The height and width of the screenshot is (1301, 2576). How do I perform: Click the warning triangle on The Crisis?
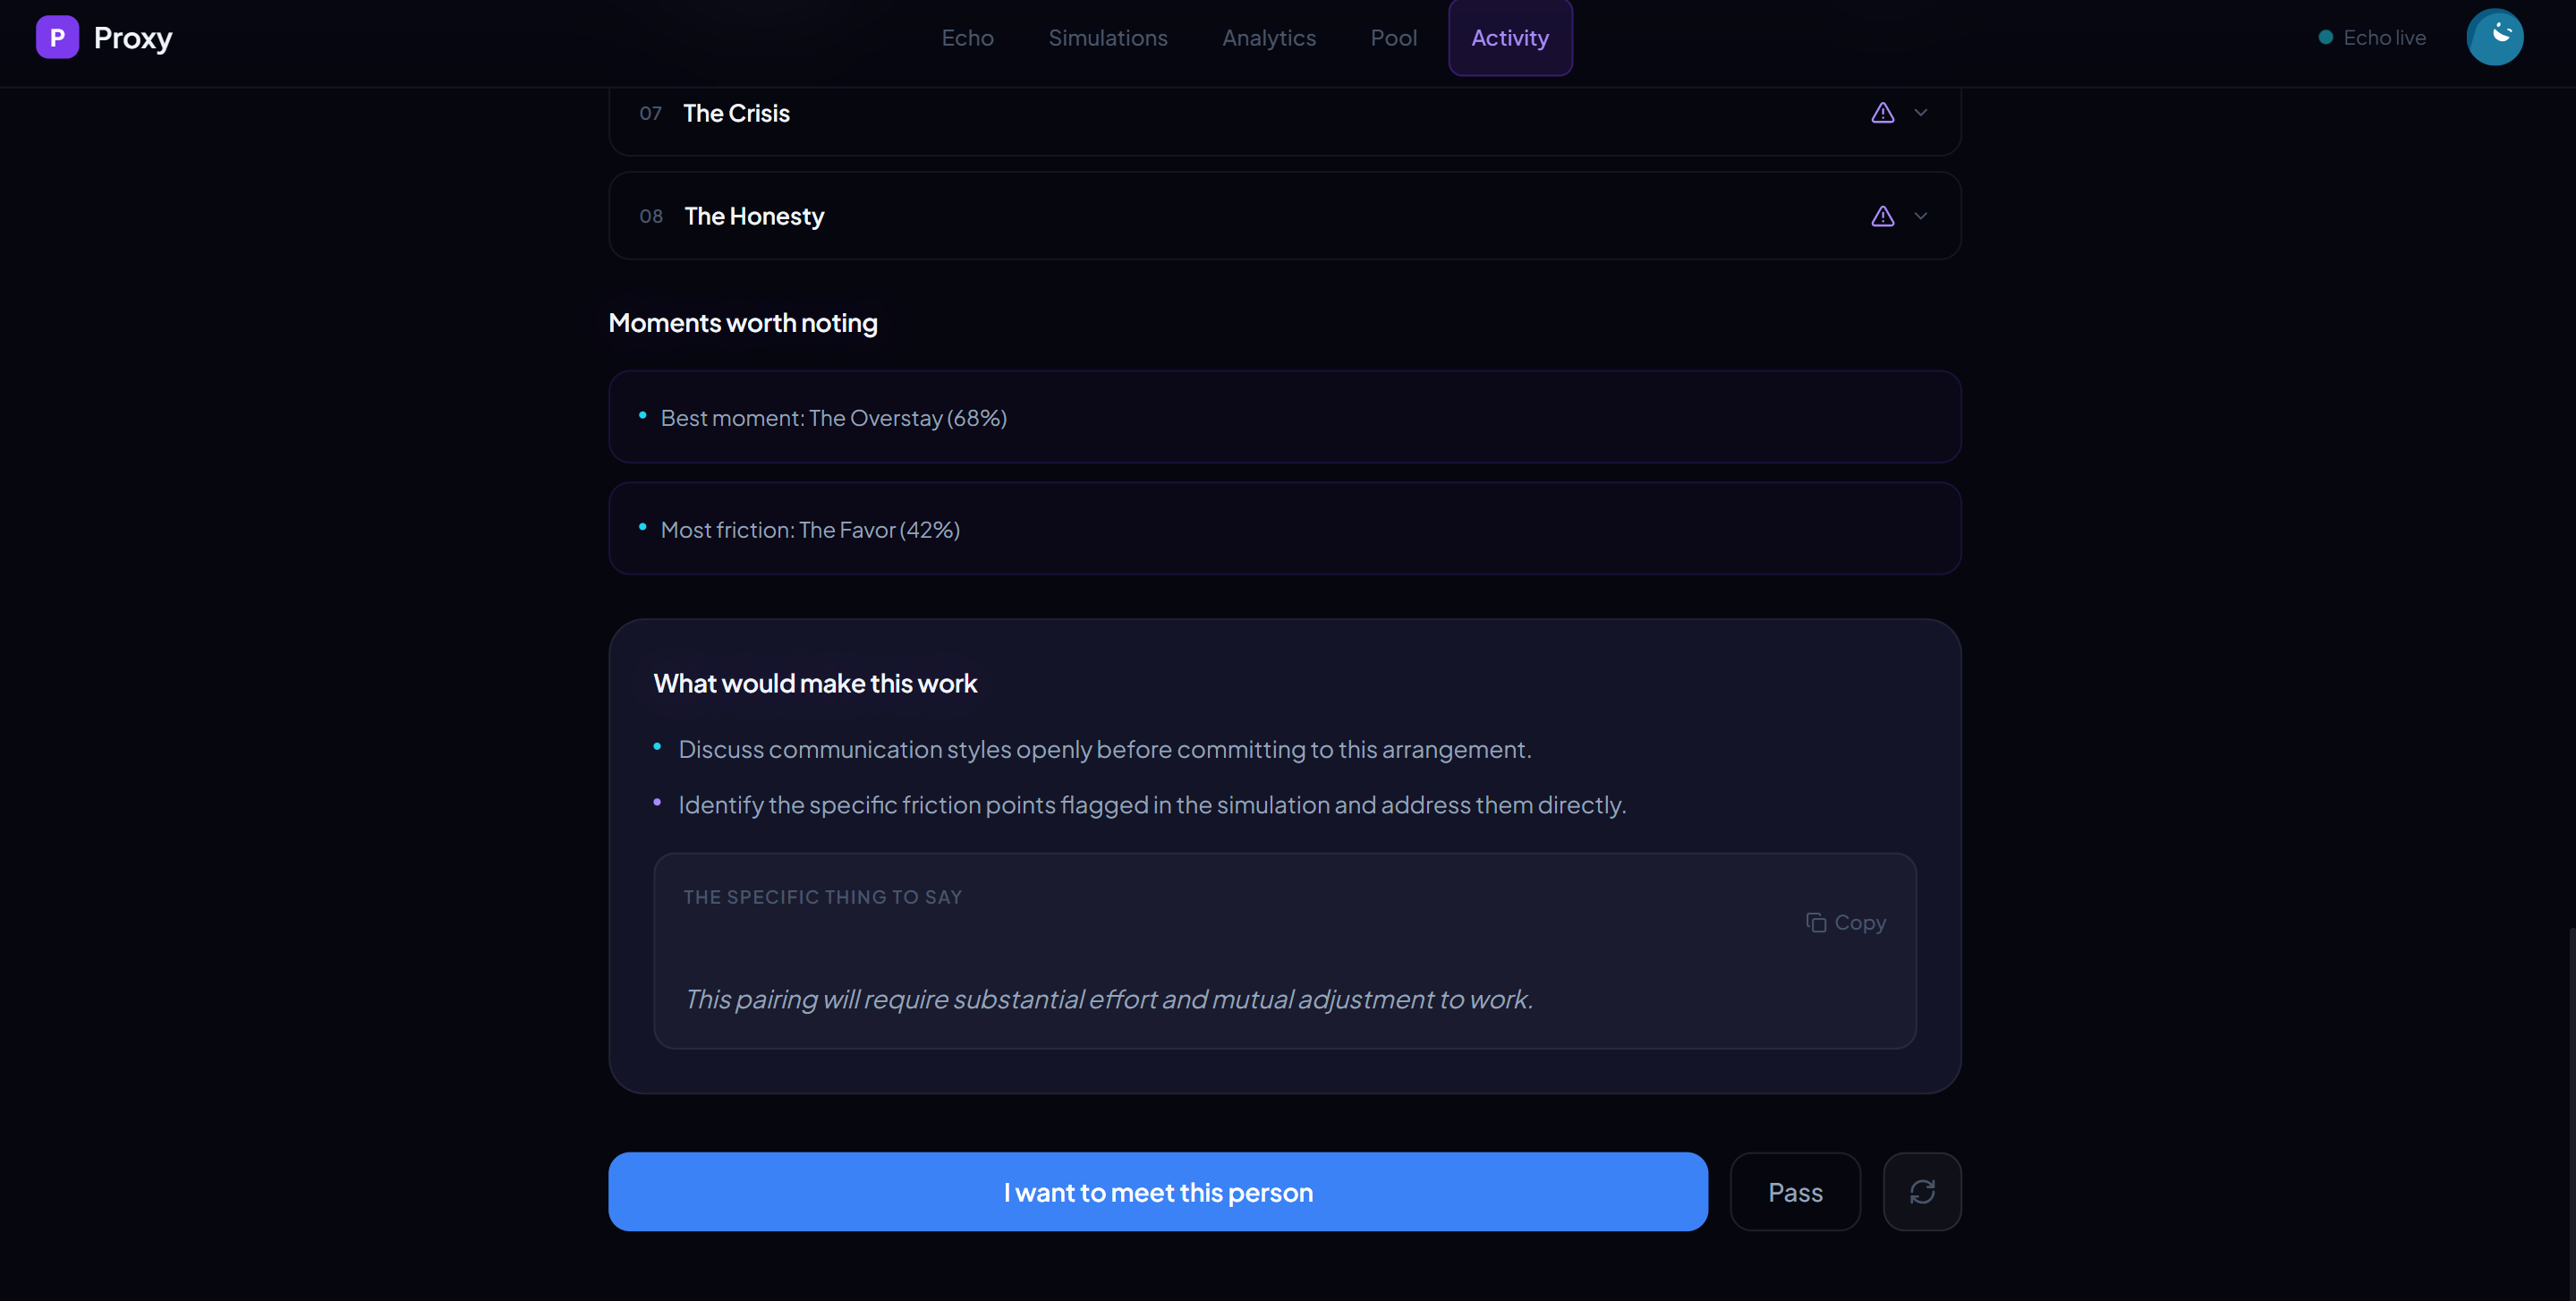[x=1882, y=113]
